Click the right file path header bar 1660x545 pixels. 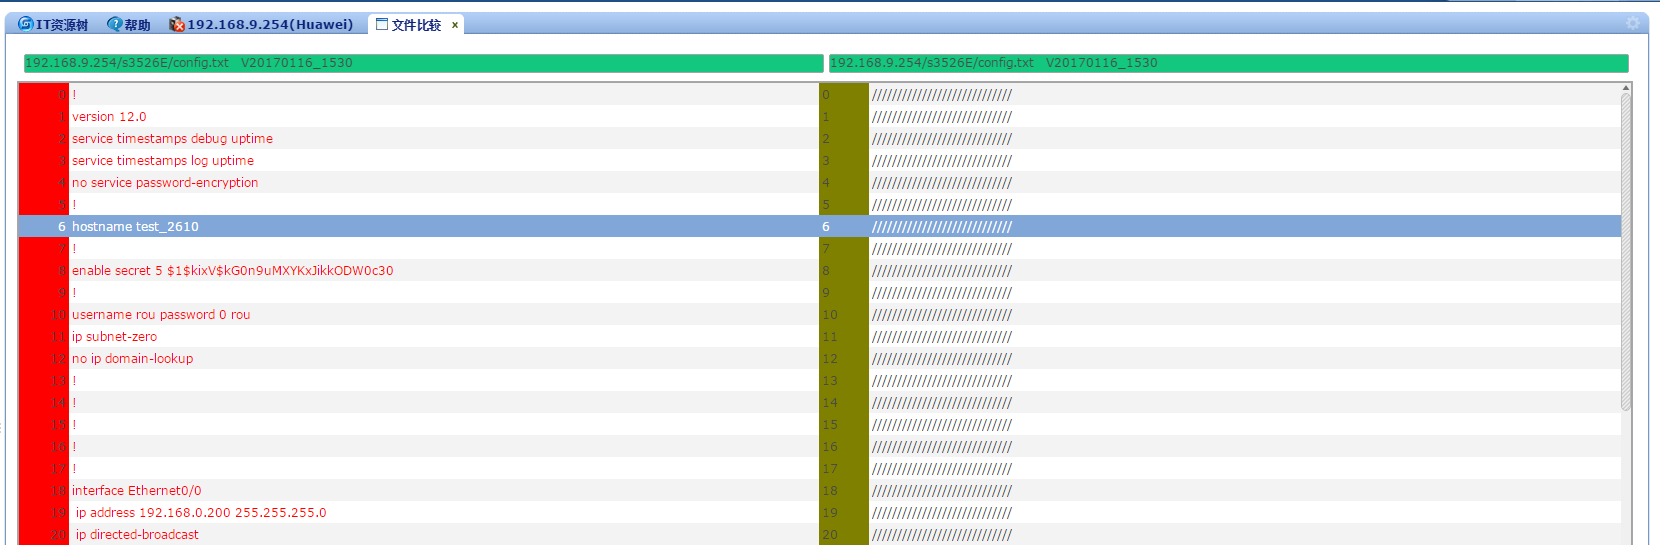click(x=1228, y=63)
